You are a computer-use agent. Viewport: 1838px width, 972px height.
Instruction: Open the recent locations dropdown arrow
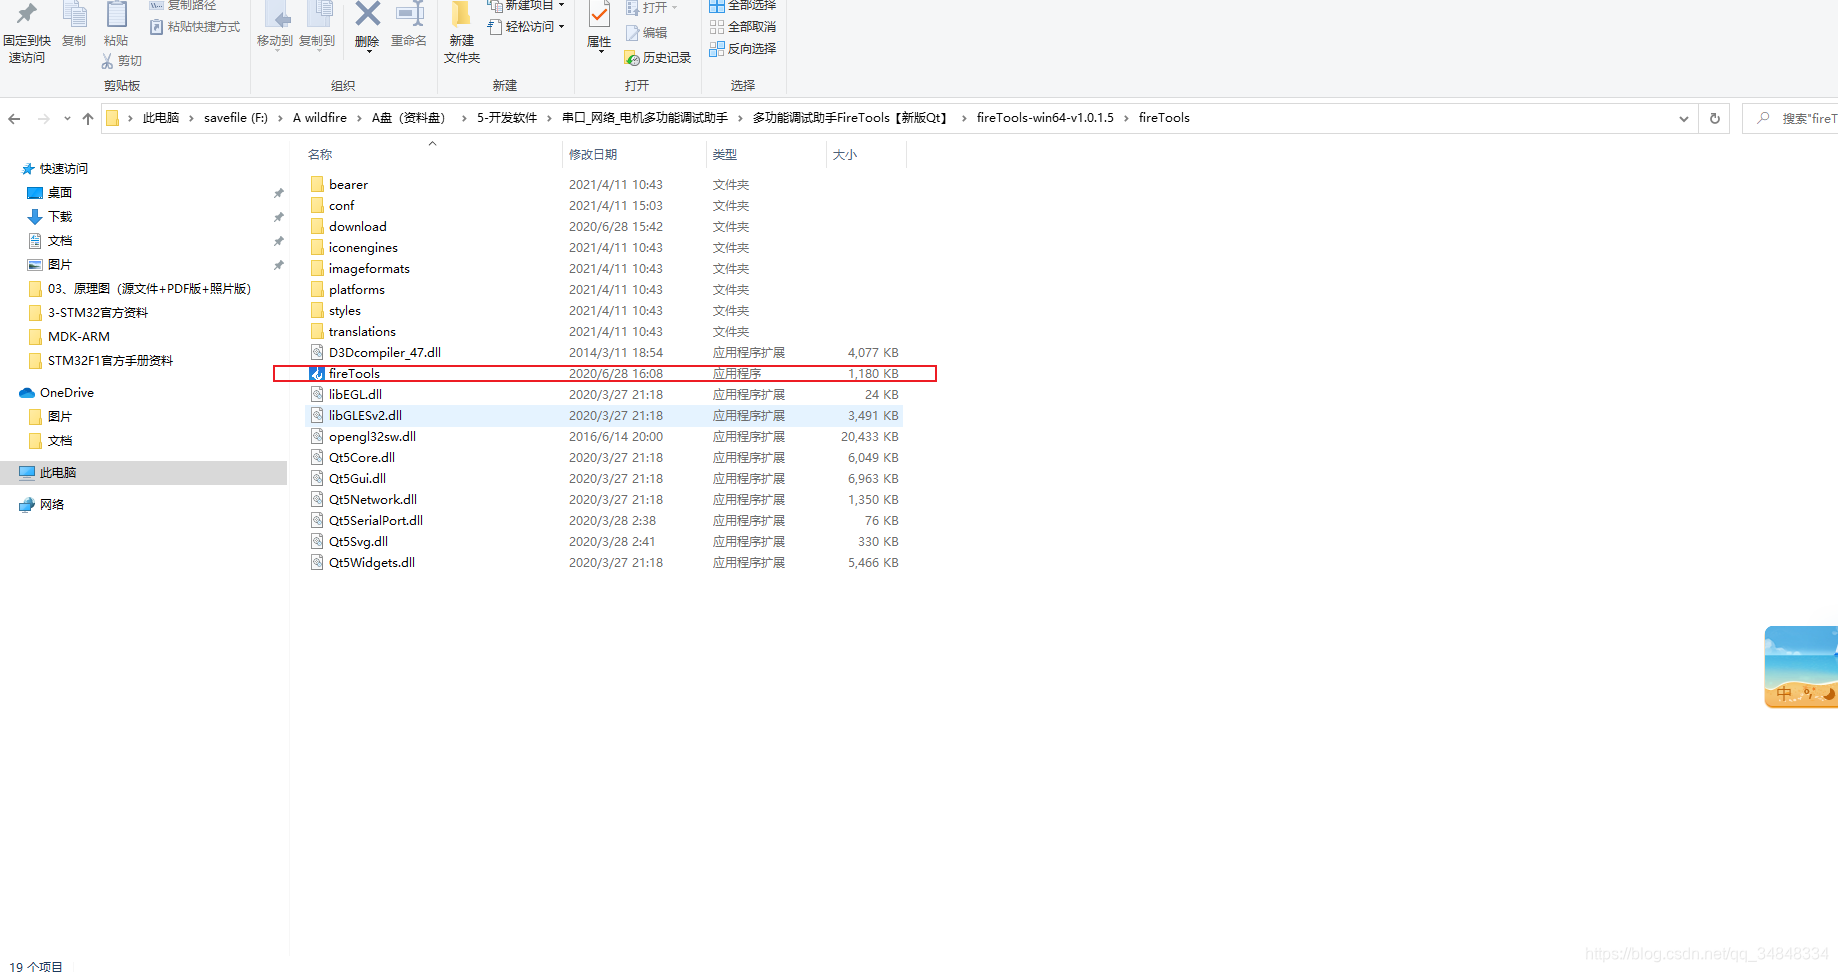(67, 118)
